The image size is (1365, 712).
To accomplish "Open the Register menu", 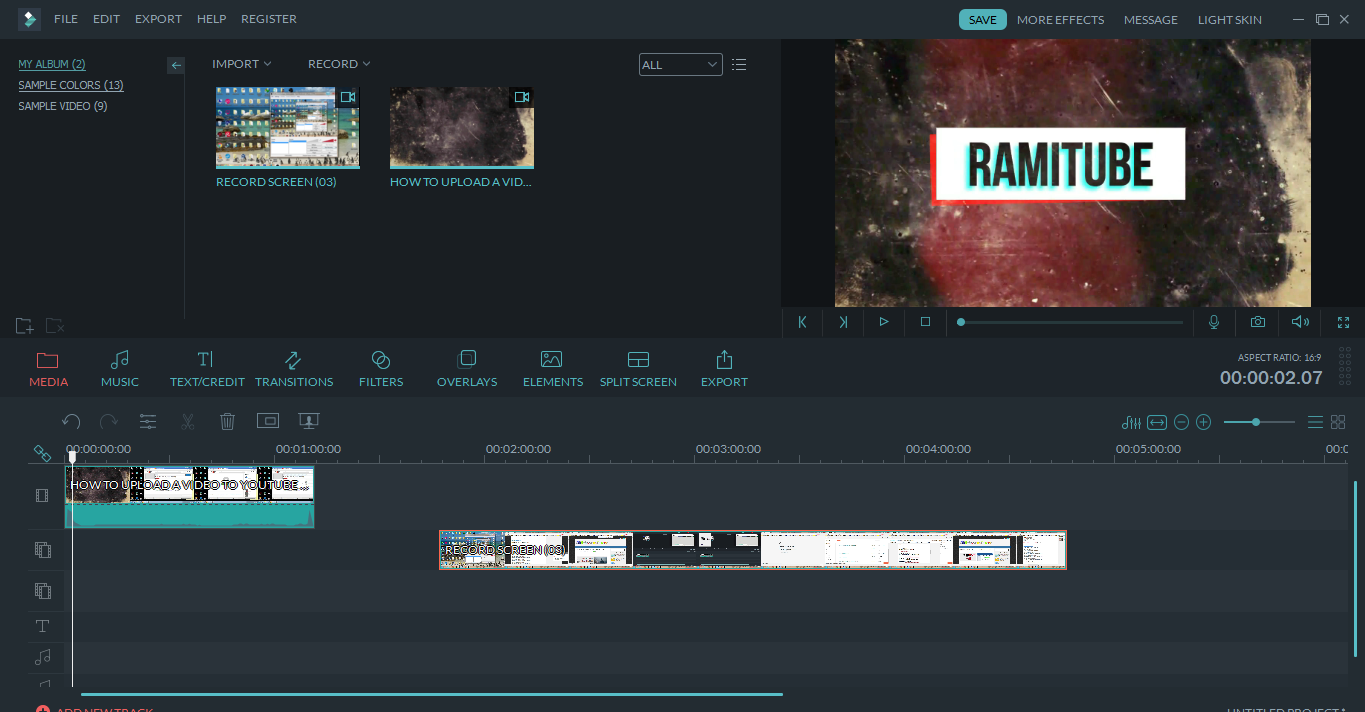I will click(x=269, y=19).
